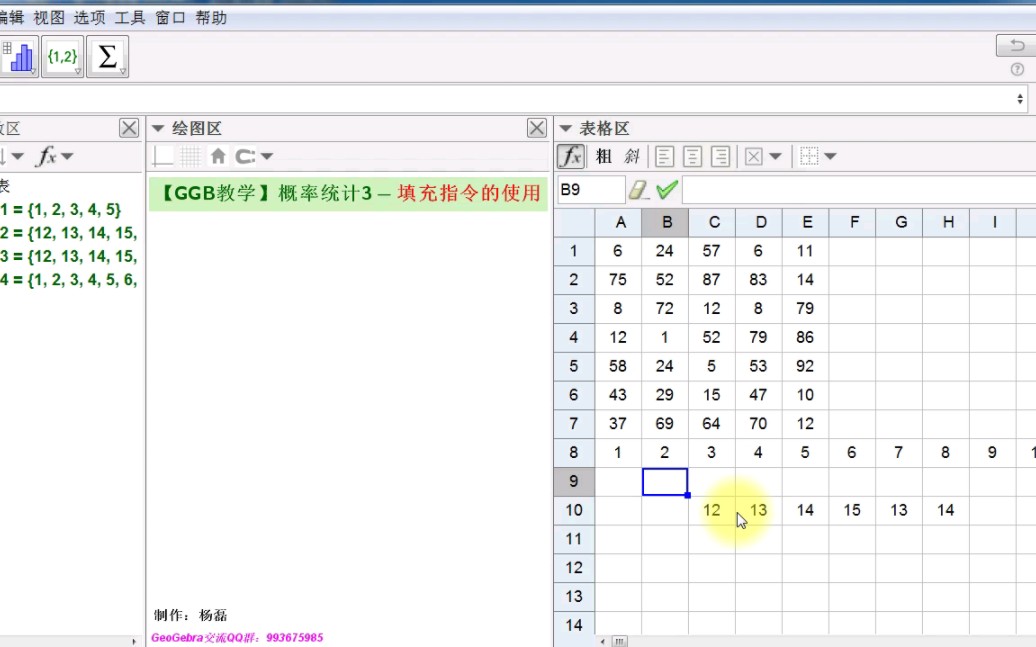Viewport: 1036px width, 647px height.
Task: Click the home standard view icon in 绘图区 toolbar
Action: 218,157
